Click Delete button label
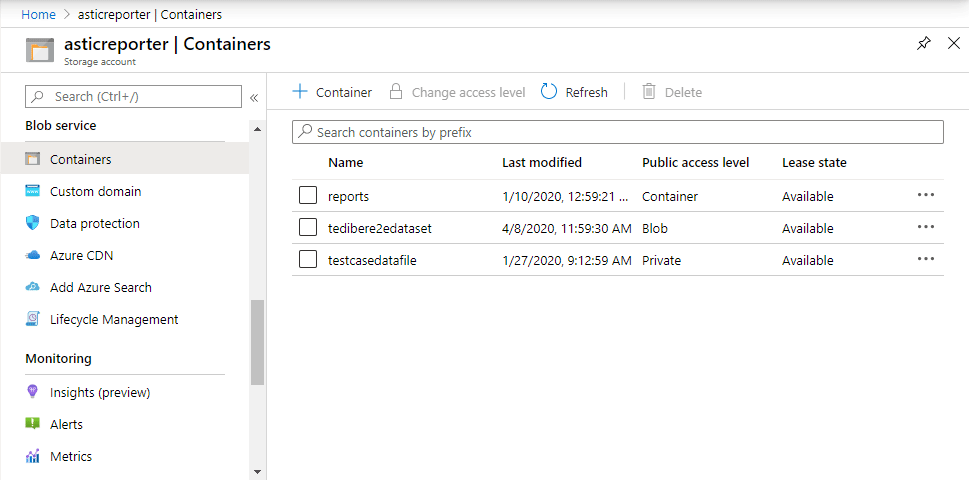 point(683,93)
